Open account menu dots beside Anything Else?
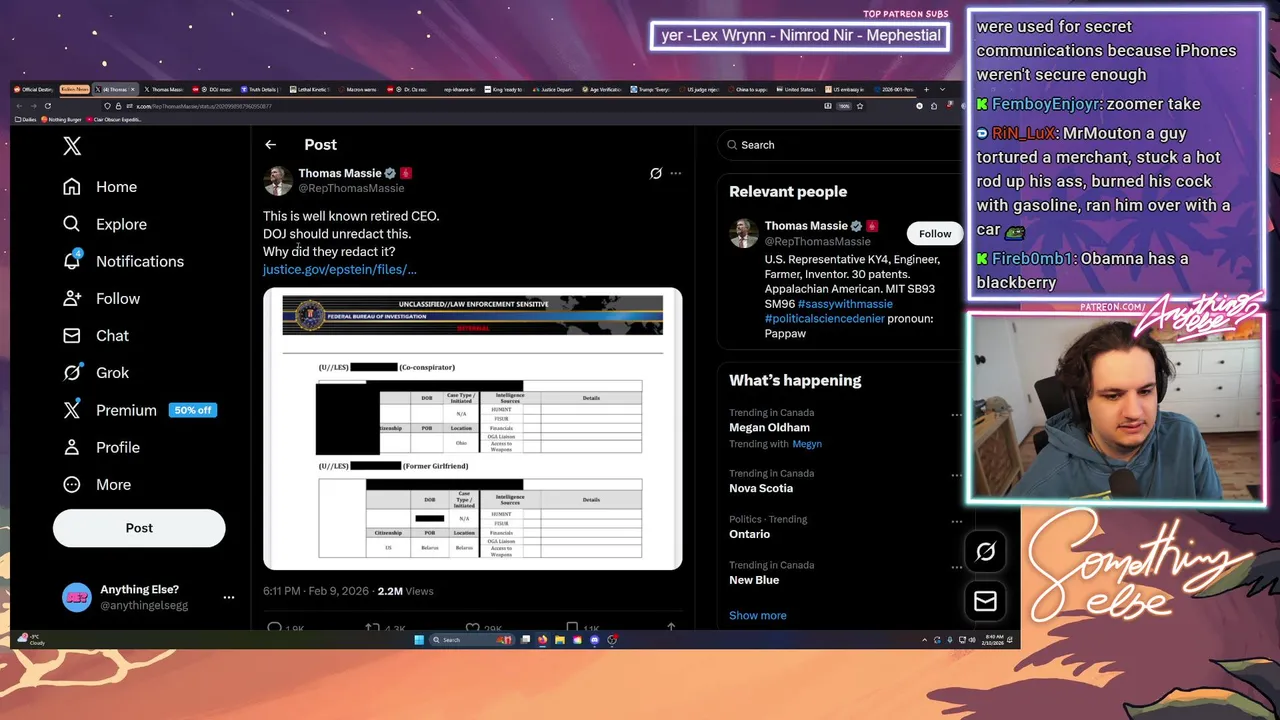The width and height of the screenshot is (1280, 720). tap(228, 597)
